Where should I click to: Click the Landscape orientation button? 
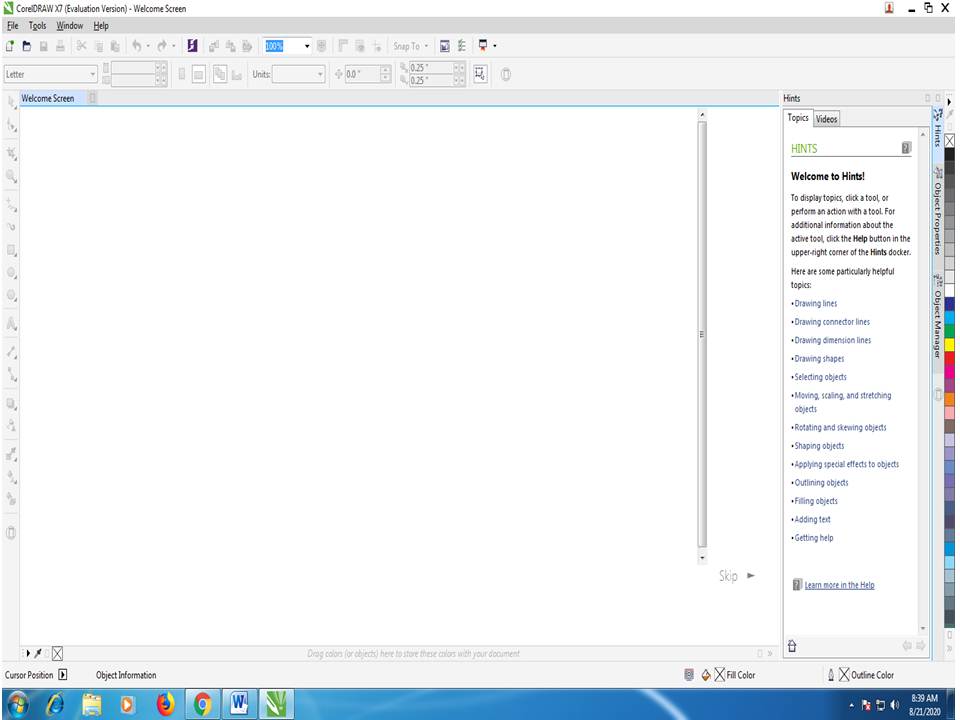coord(198,74)
